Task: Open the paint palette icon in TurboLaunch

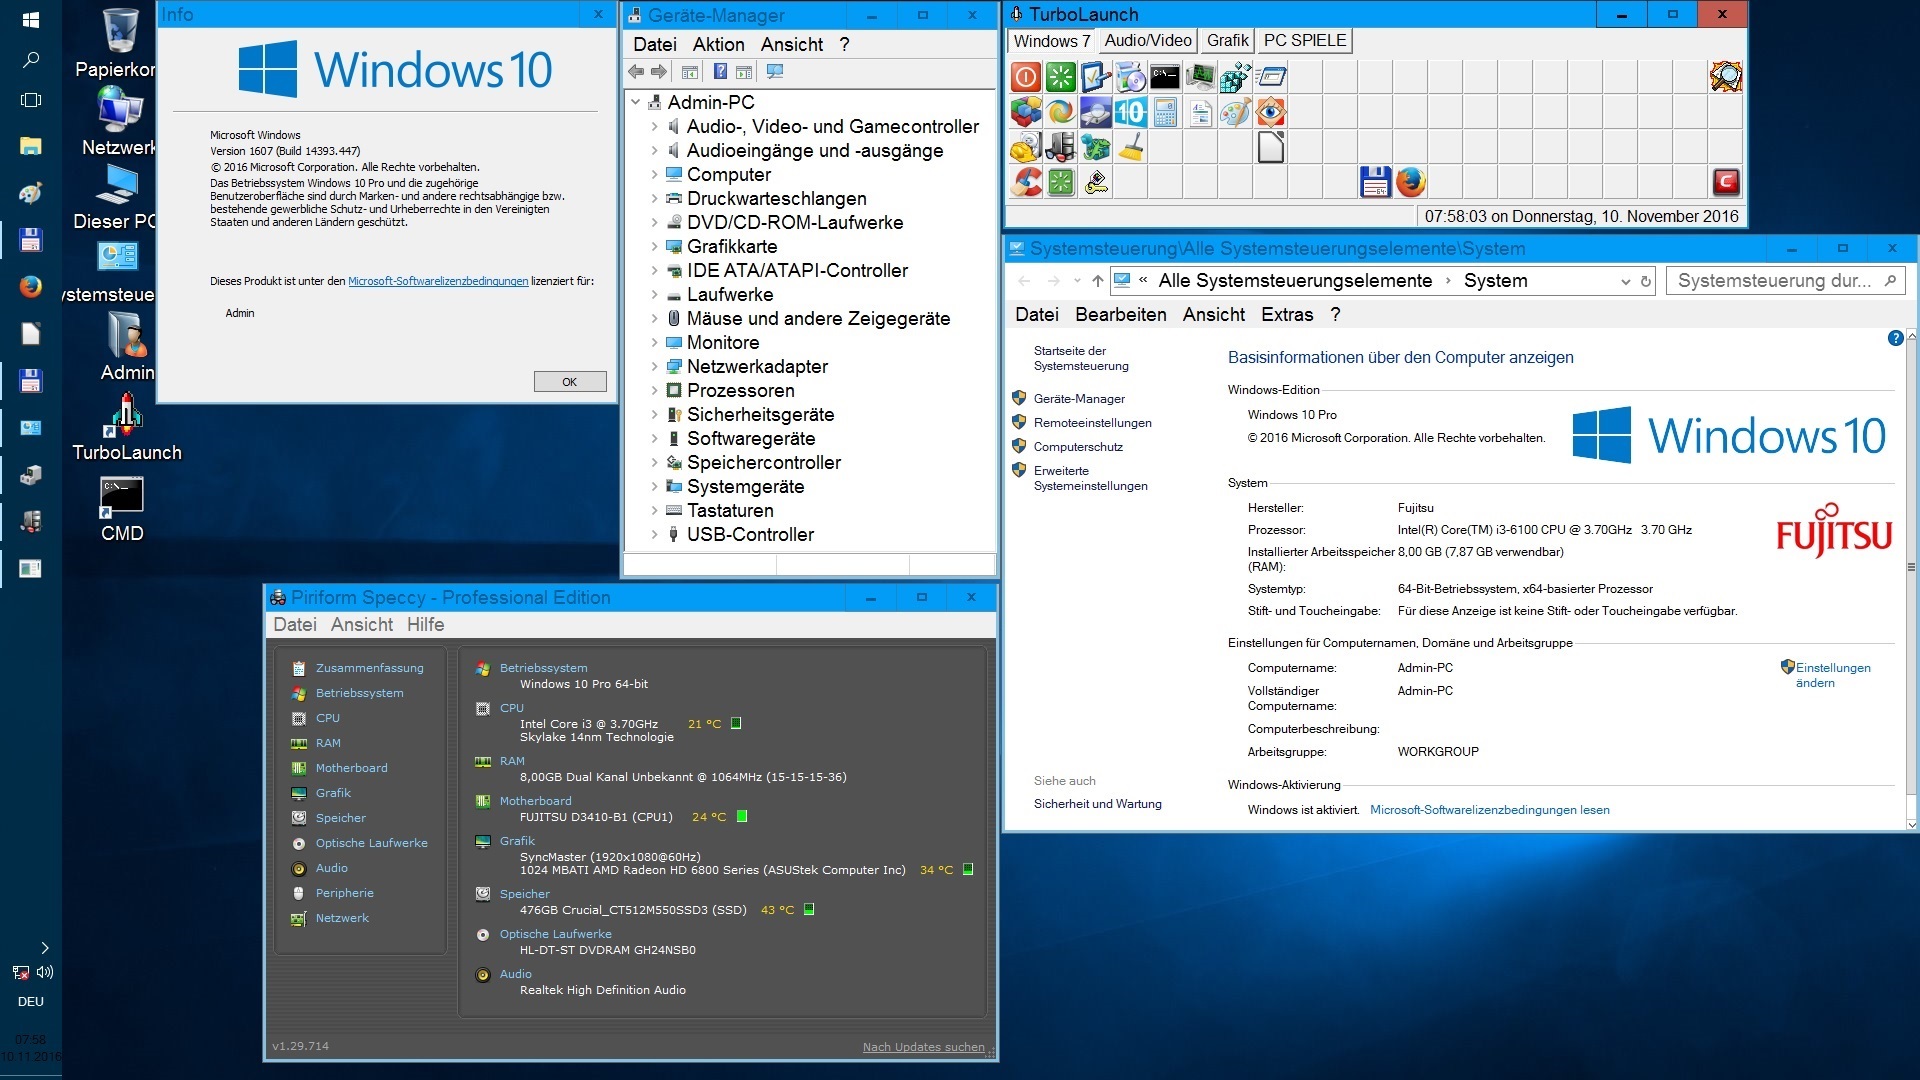Action: pos(1235,113)
